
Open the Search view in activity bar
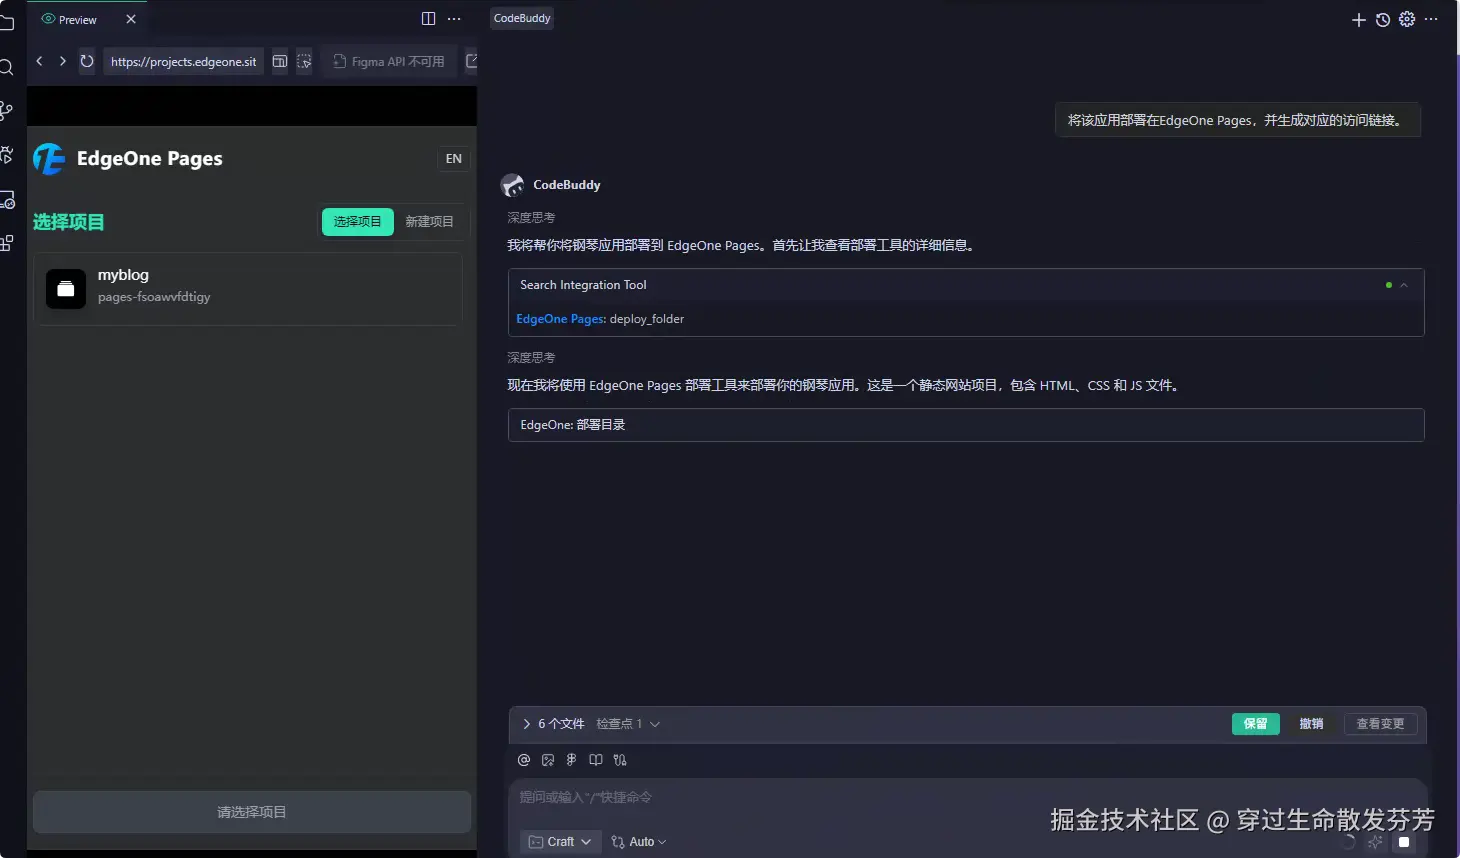coord(6,67)
